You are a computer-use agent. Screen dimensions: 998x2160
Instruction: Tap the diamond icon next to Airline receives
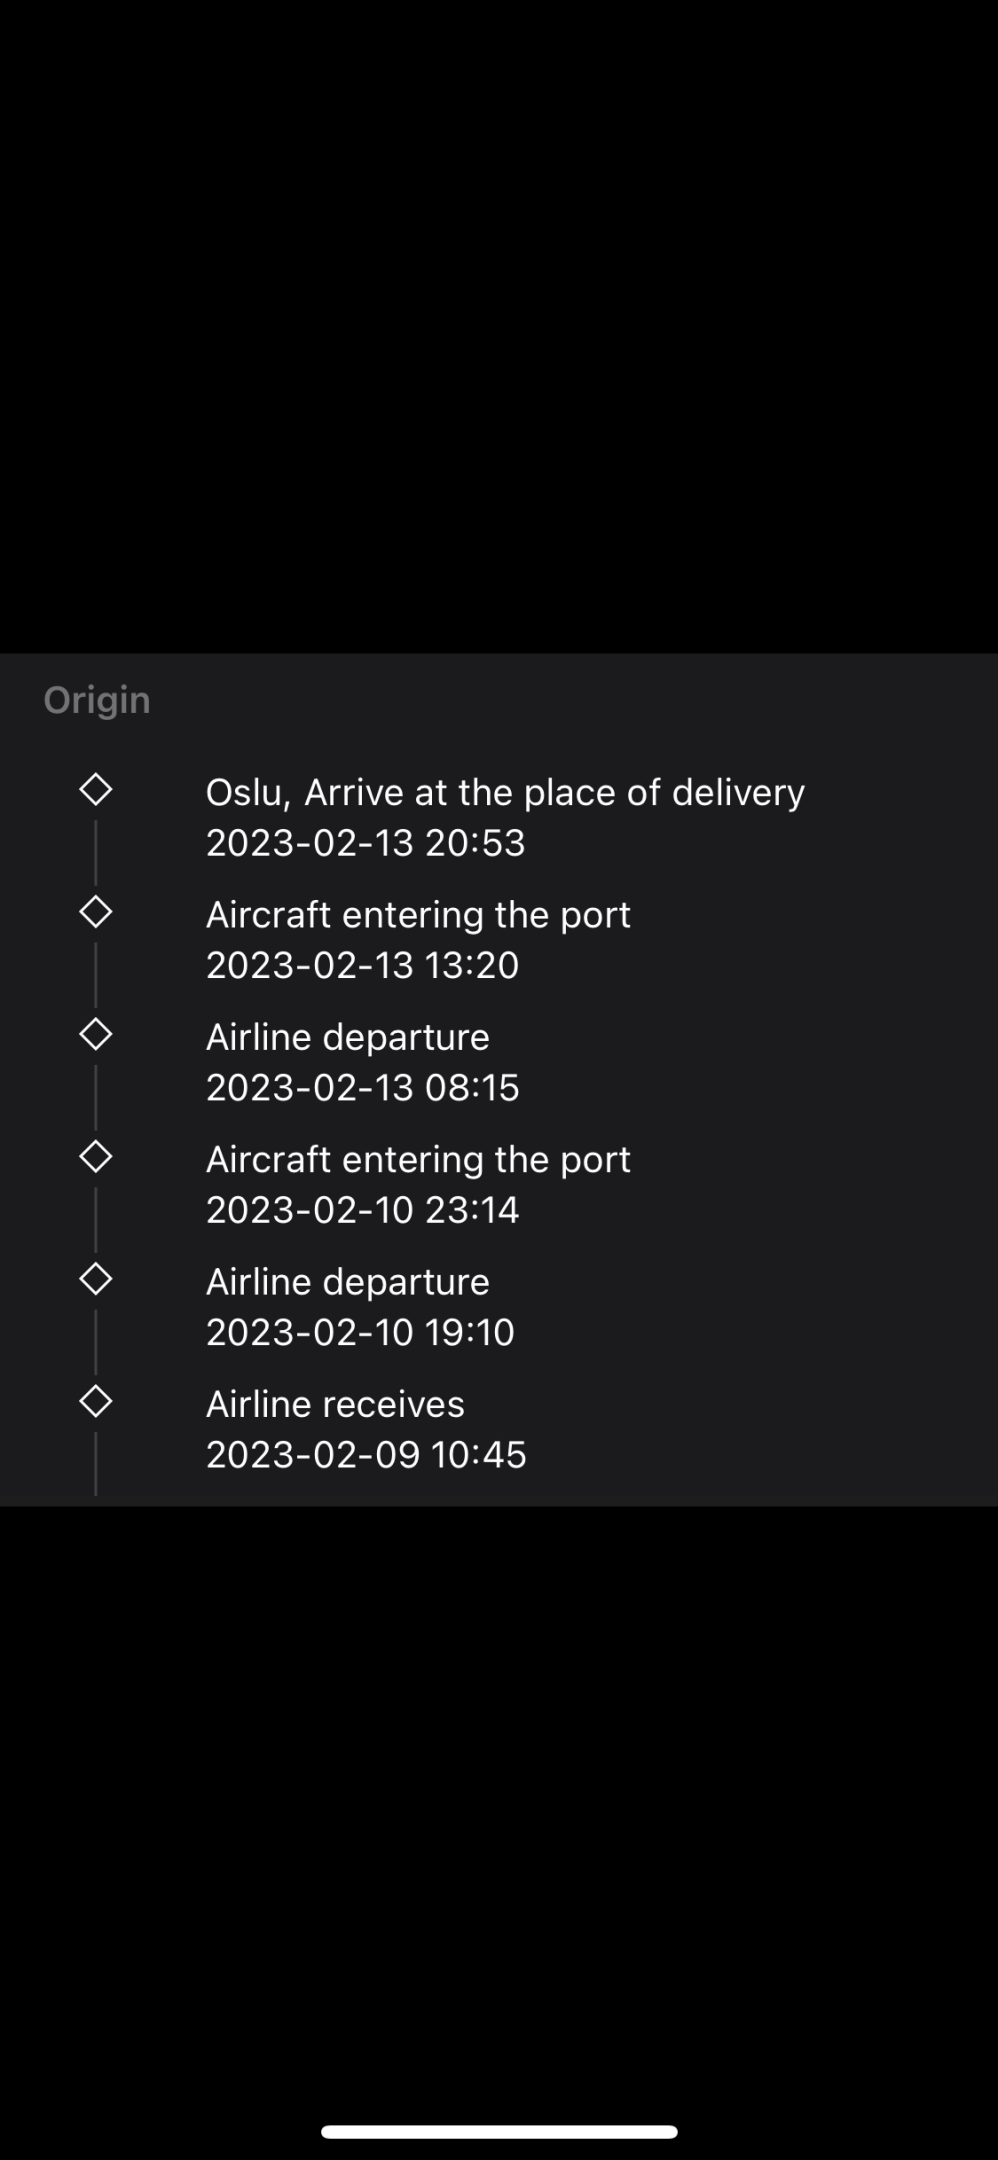pos(95,1401)
